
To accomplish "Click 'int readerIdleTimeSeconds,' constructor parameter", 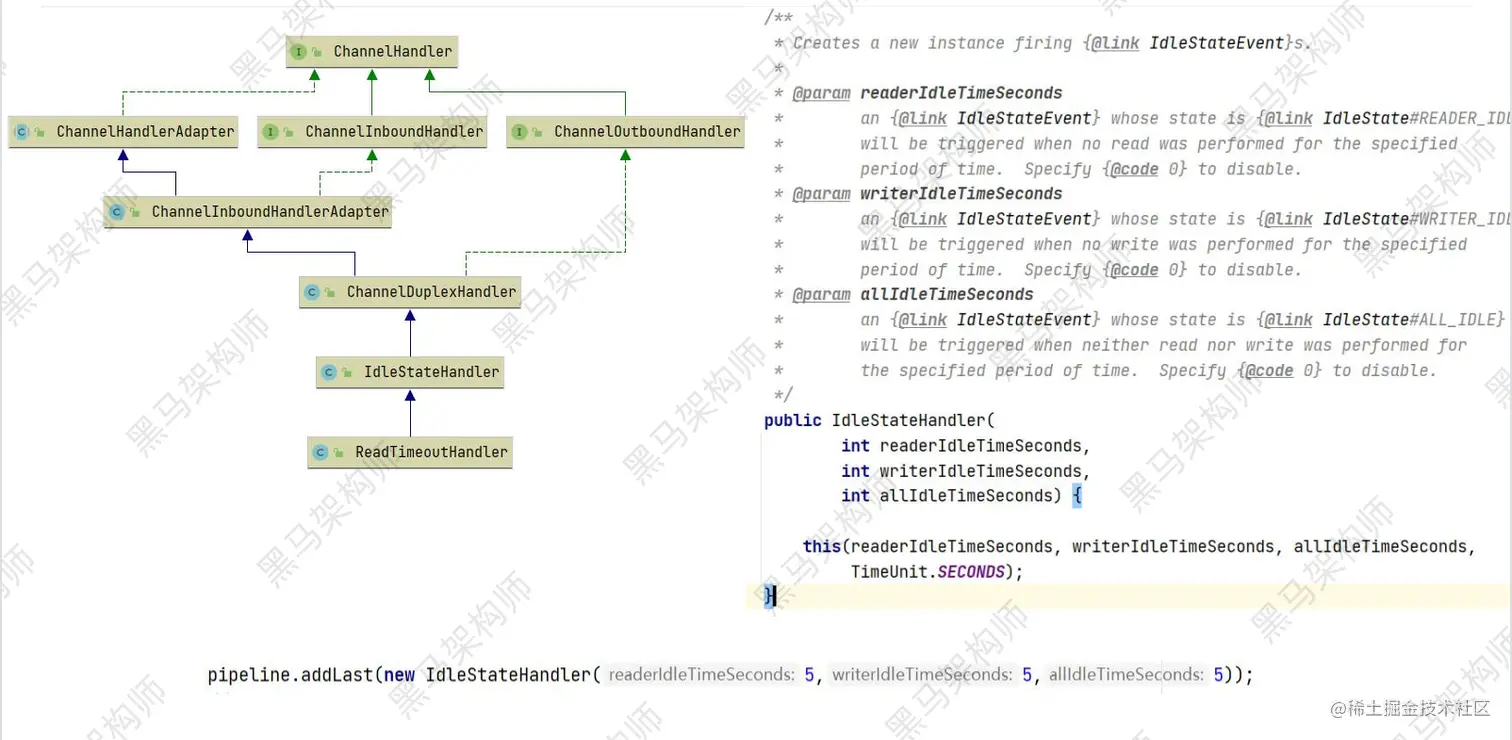I will coord(966,446).
